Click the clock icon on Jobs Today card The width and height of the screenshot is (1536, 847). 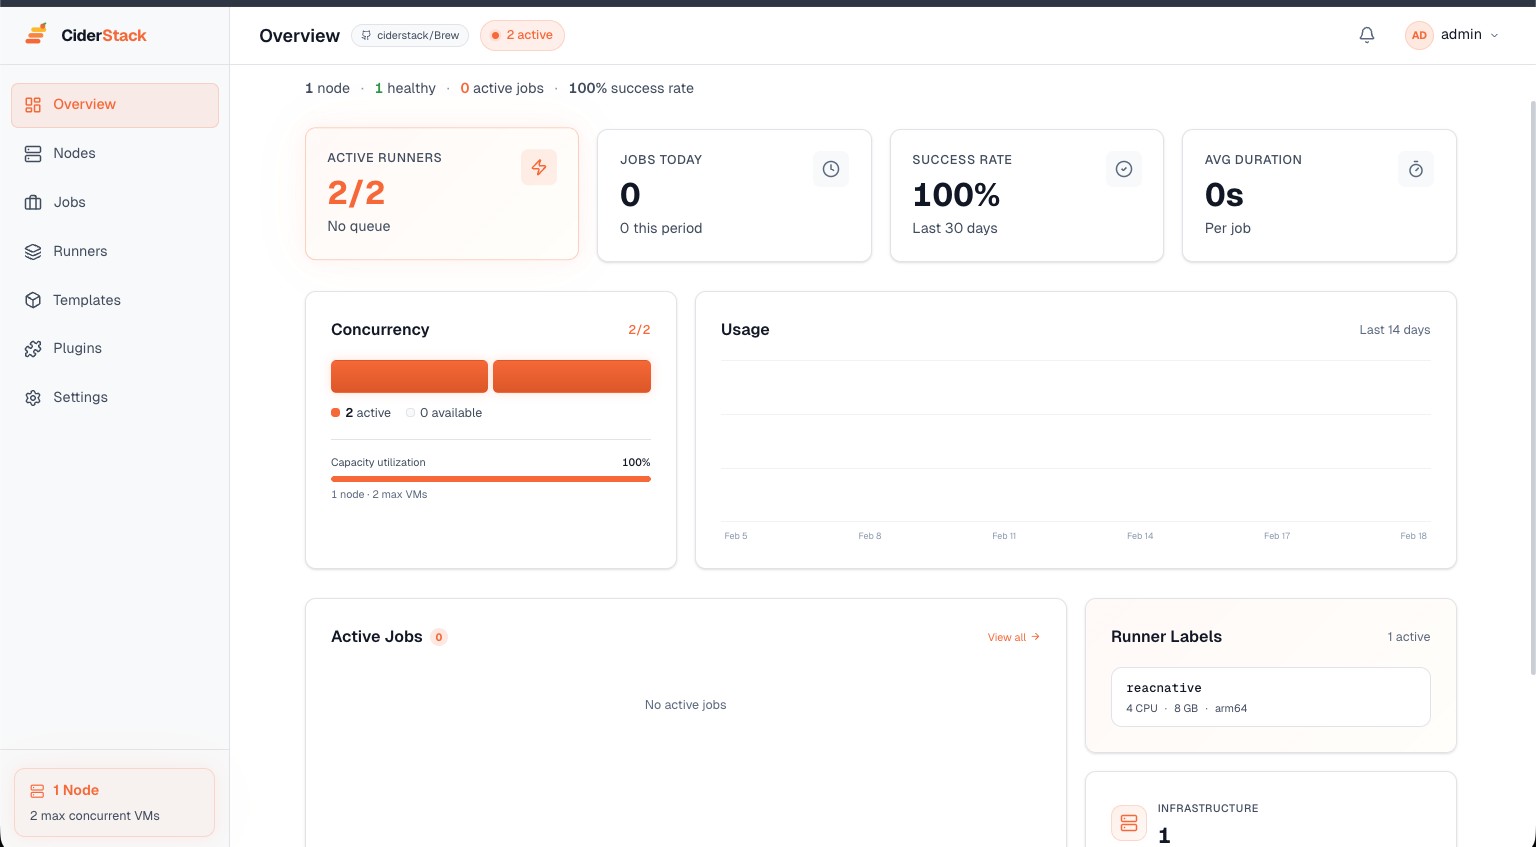coord(831,168)
